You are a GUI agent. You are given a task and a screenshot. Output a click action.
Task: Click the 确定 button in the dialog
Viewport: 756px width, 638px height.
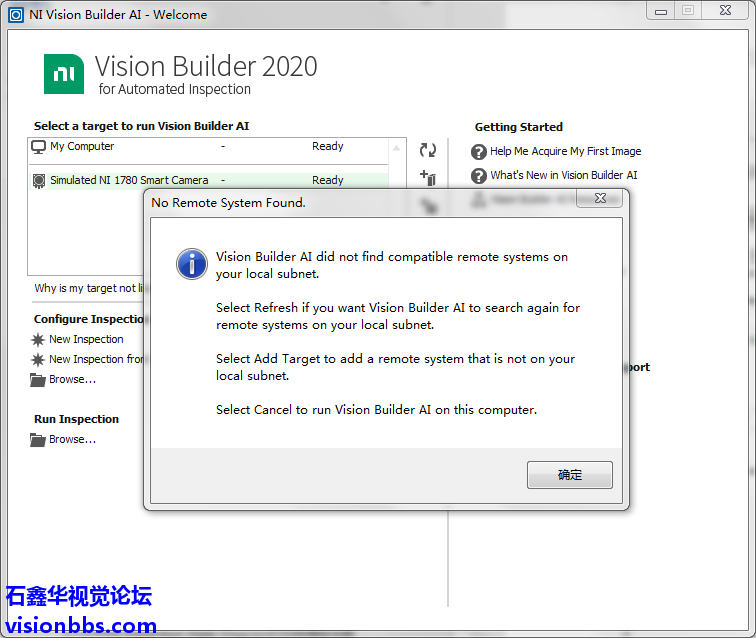569,475
